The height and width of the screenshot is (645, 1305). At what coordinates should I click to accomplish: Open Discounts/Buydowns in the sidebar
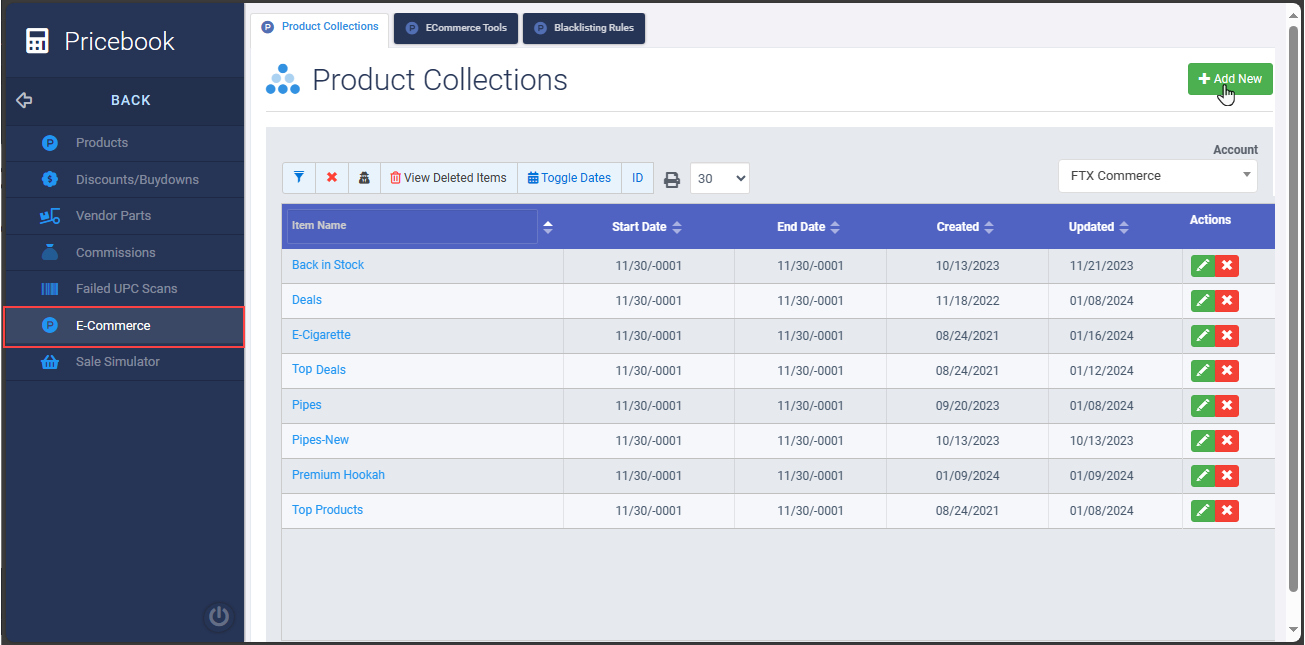point(123,180)
